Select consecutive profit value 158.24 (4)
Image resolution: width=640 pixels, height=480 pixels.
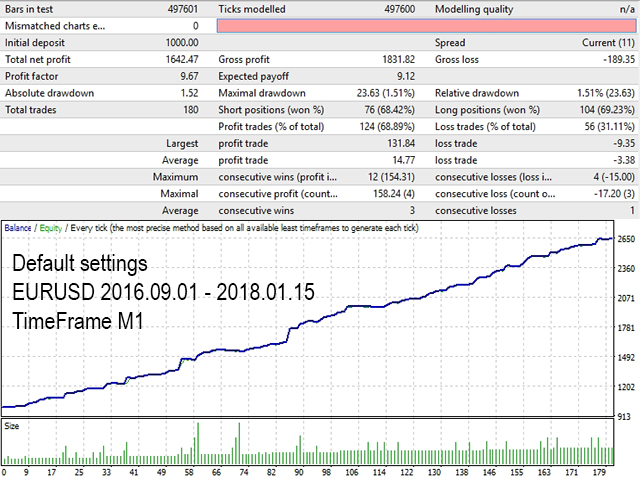coord(394,193)
